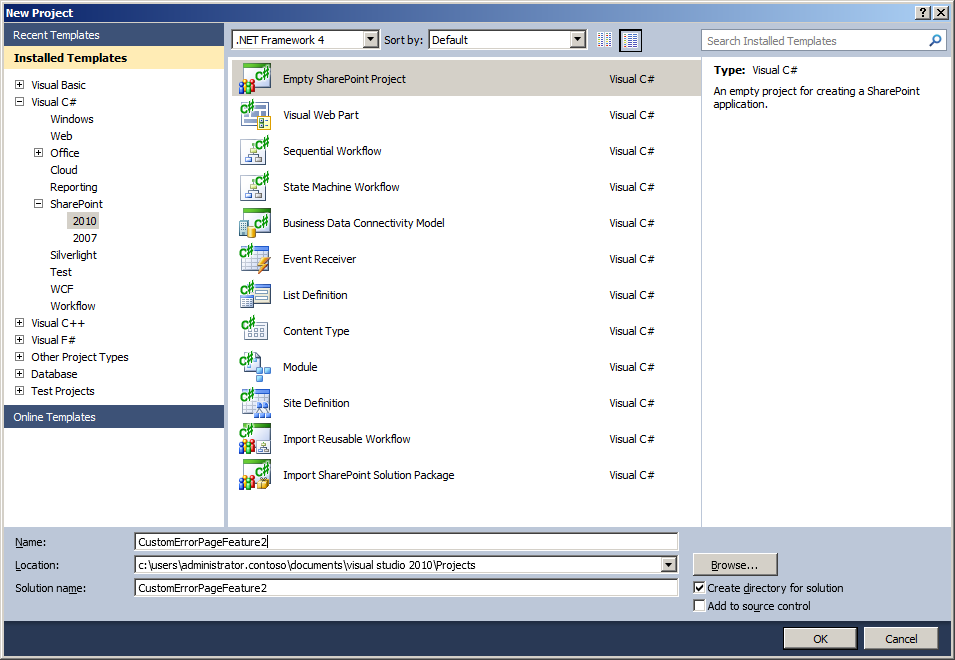Viewport: 955px width, 660px height.
Task: Click the Business Data Connectivity Model icon
Action: click(x=255, y=222)
